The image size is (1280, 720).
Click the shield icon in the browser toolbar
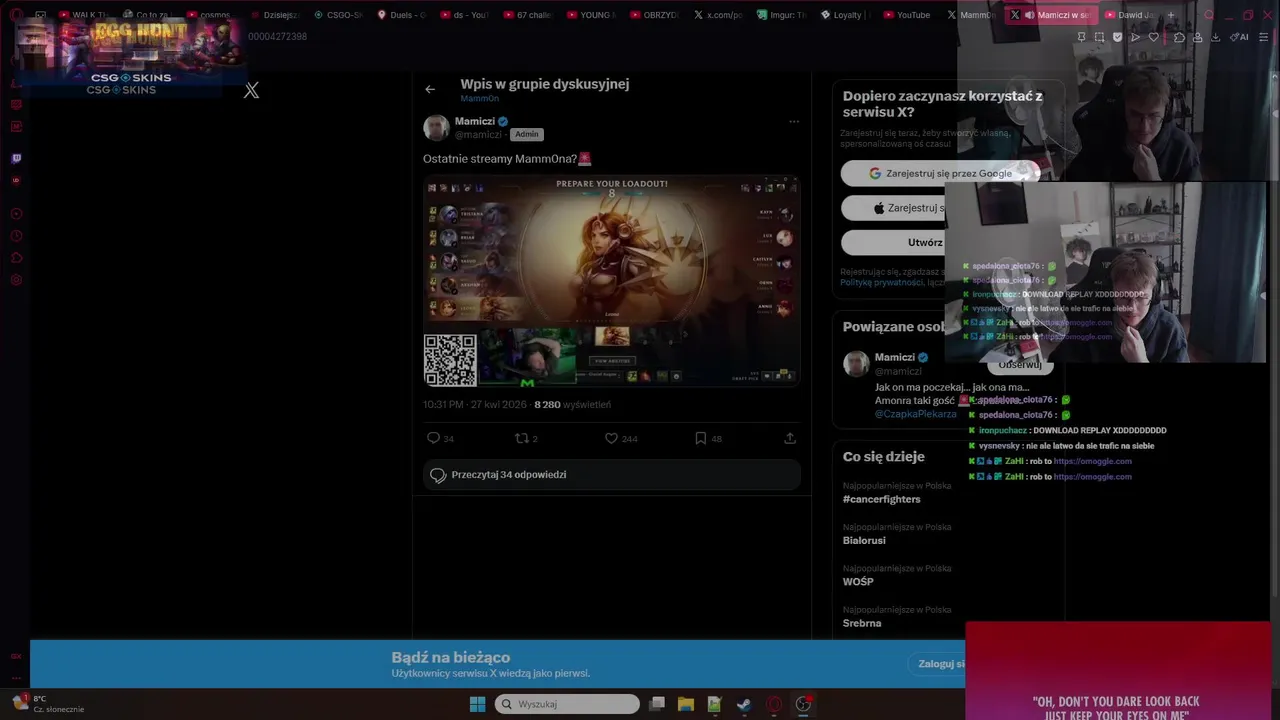1117,37
